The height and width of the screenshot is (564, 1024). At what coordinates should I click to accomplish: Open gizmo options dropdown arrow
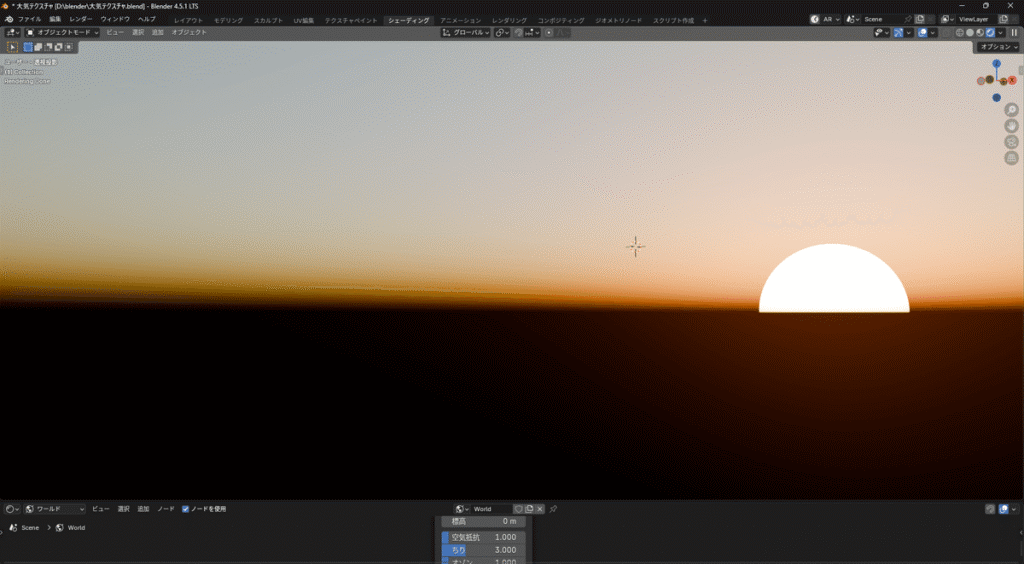coord(908,33)
